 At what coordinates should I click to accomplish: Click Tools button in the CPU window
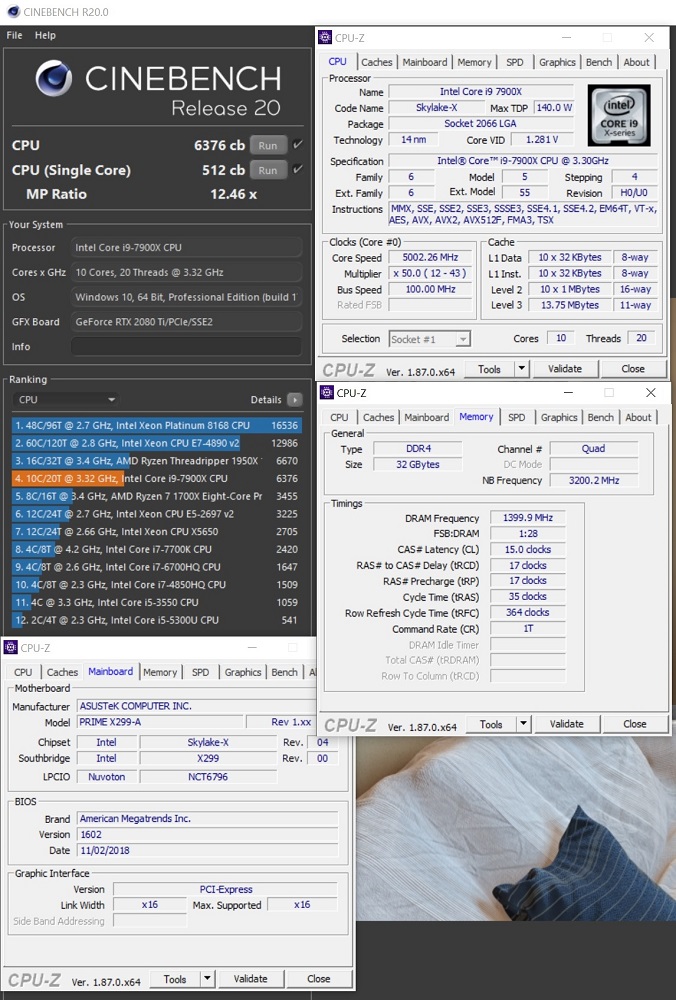pos(489,369)
